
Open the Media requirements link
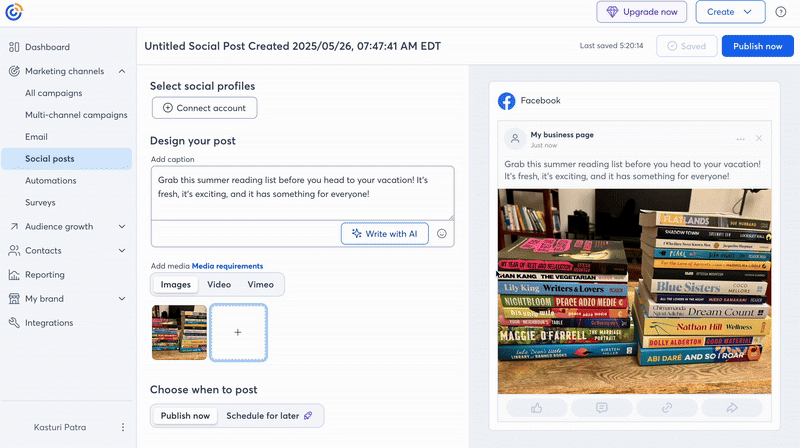click(227, 266)
